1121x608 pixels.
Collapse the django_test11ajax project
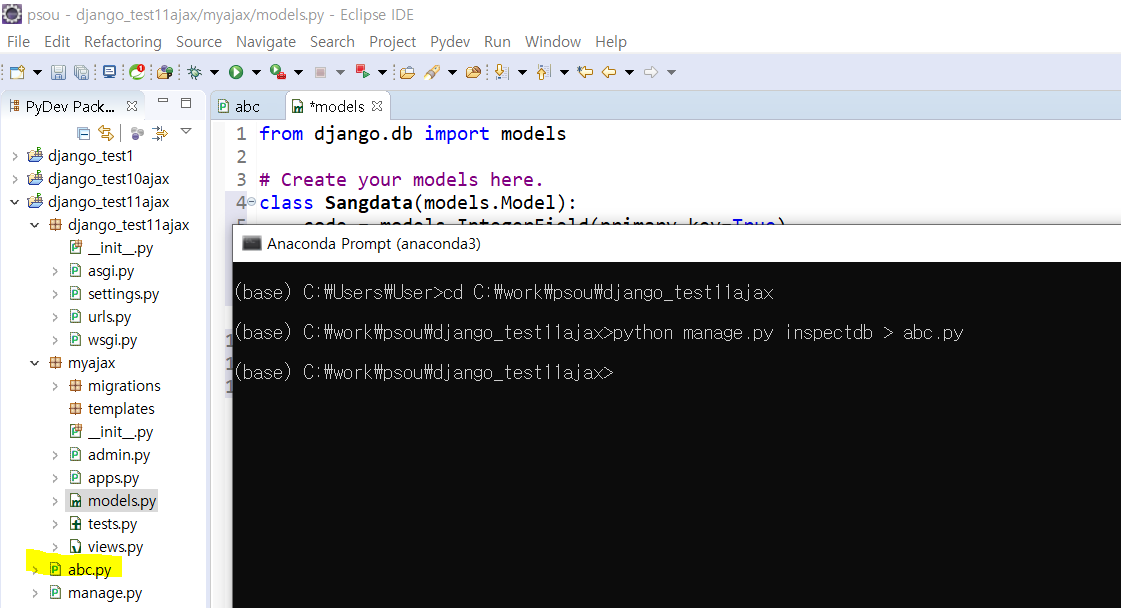(15, 202)
